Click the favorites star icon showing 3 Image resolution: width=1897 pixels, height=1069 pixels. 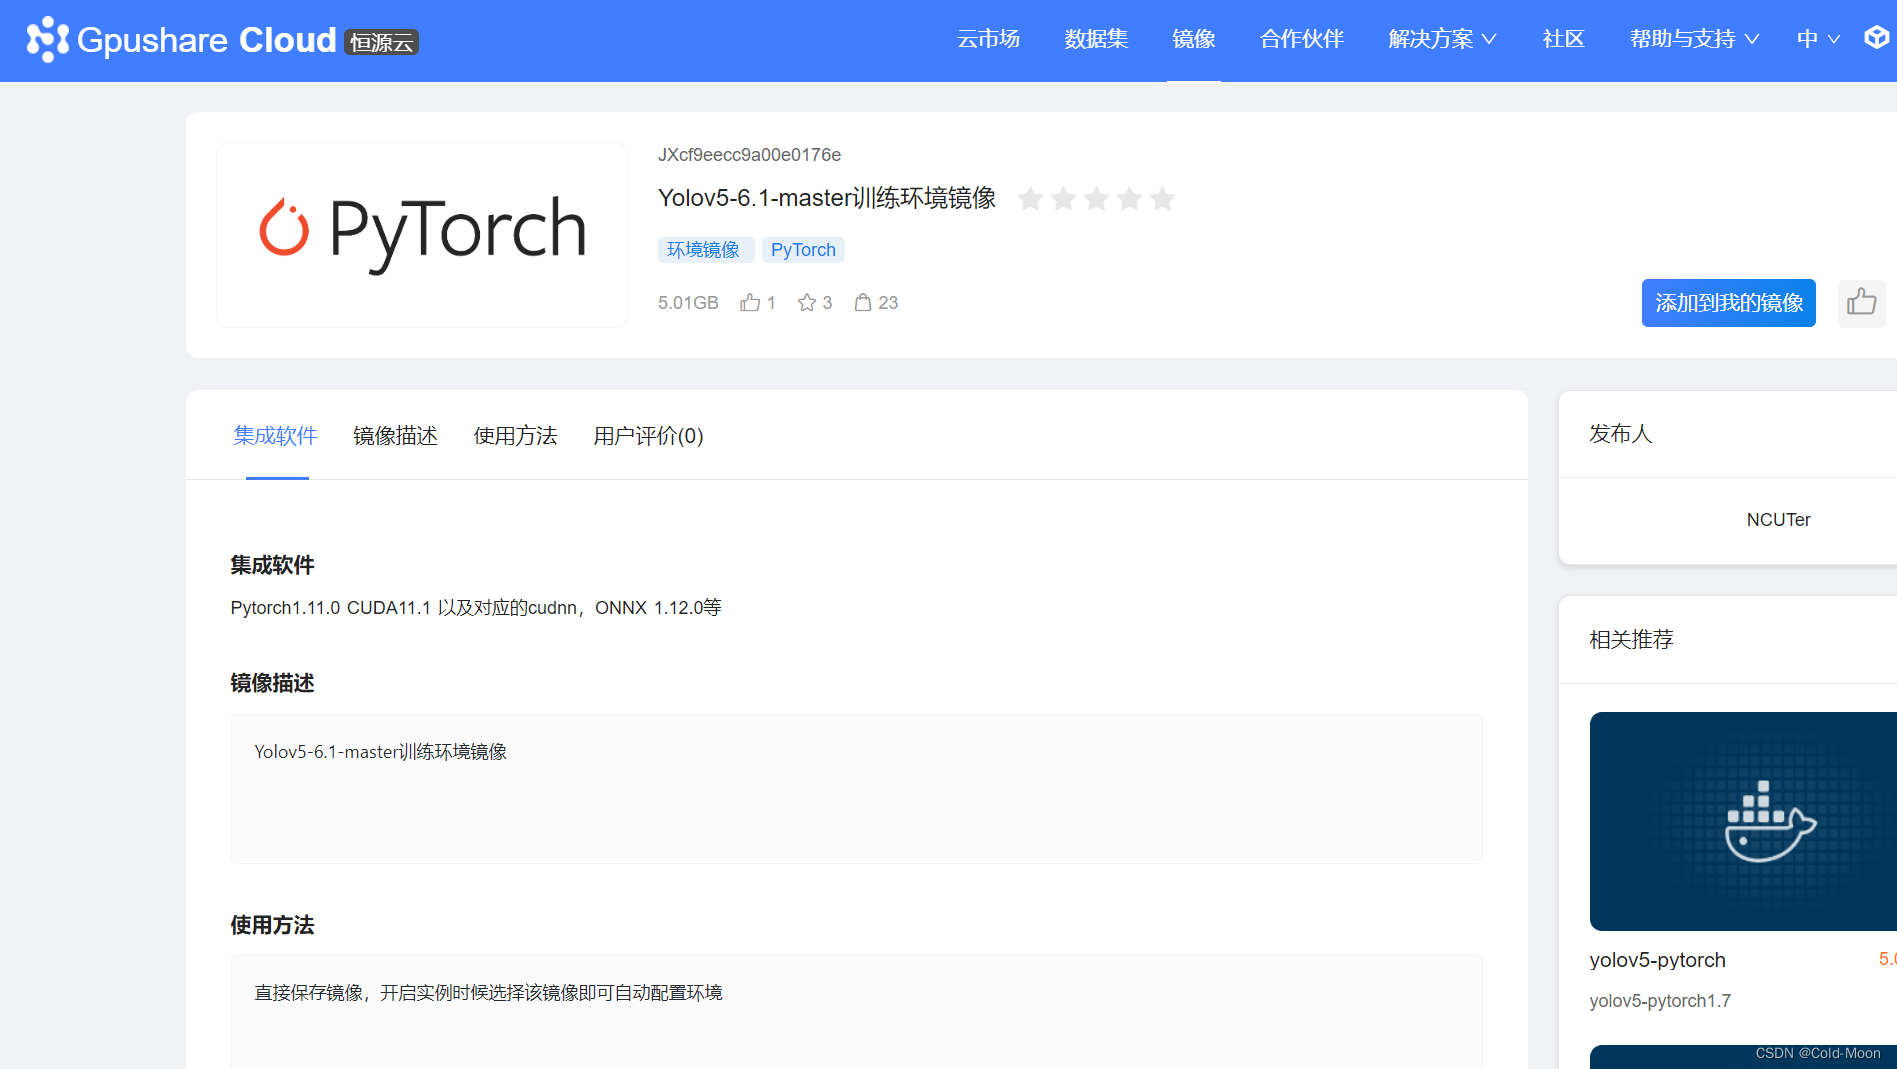[807, 302]
